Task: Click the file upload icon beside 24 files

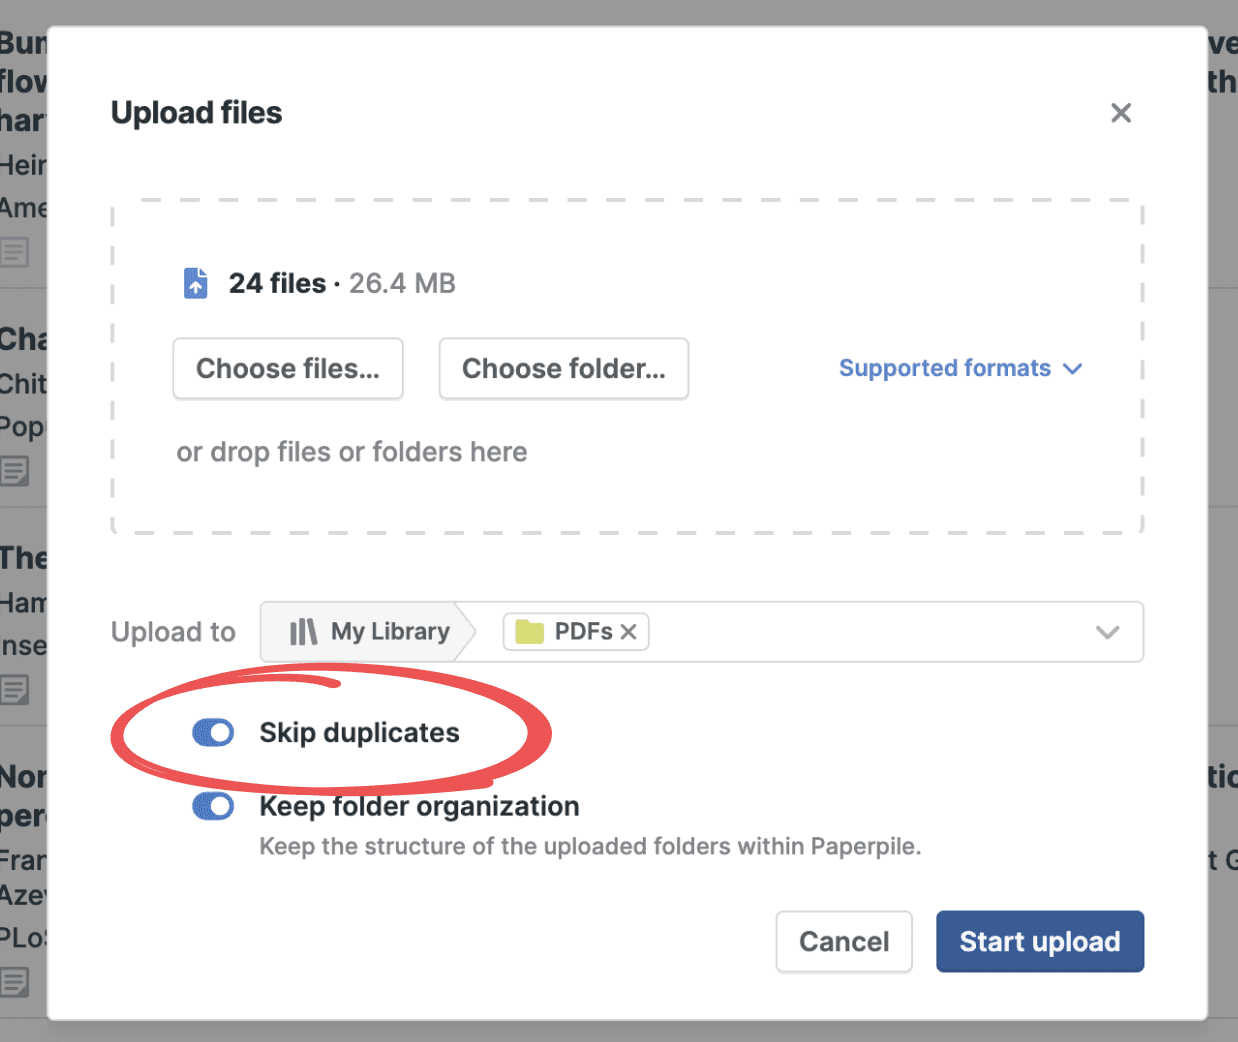Action: (196, 283)
